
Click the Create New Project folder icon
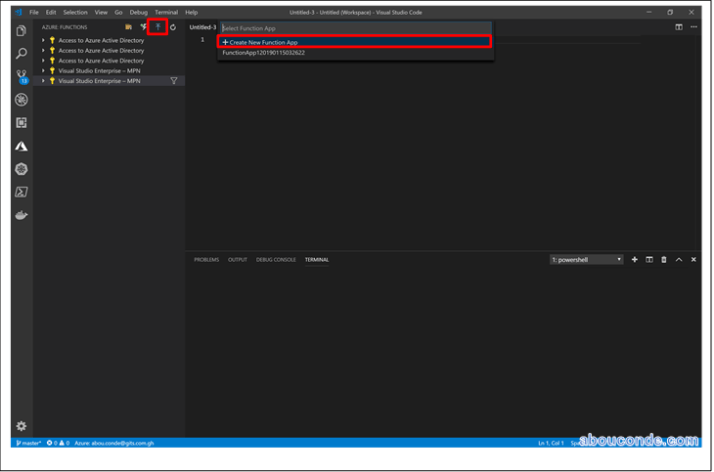pyautogui.click(x=128, y=27)
